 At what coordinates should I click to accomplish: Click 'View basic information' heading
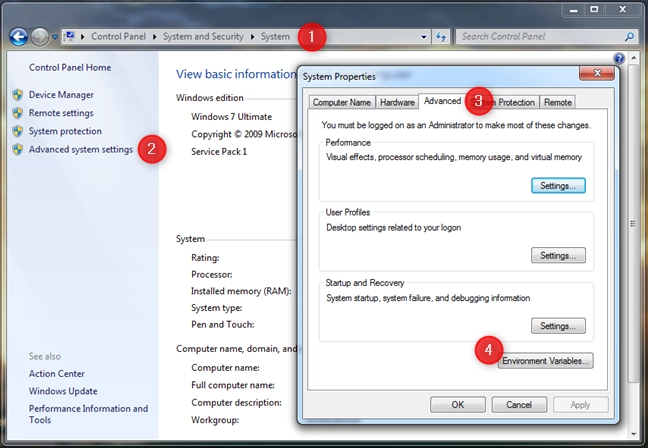tap(236, 74)
